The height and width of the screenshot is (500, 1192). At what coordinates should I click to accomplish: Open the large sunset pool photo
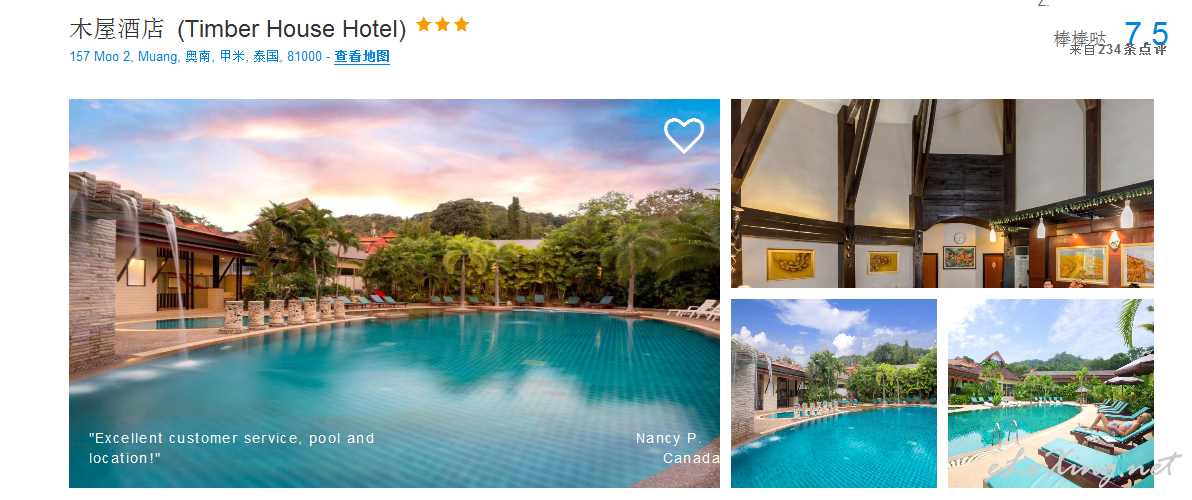(x=394, y=293)
